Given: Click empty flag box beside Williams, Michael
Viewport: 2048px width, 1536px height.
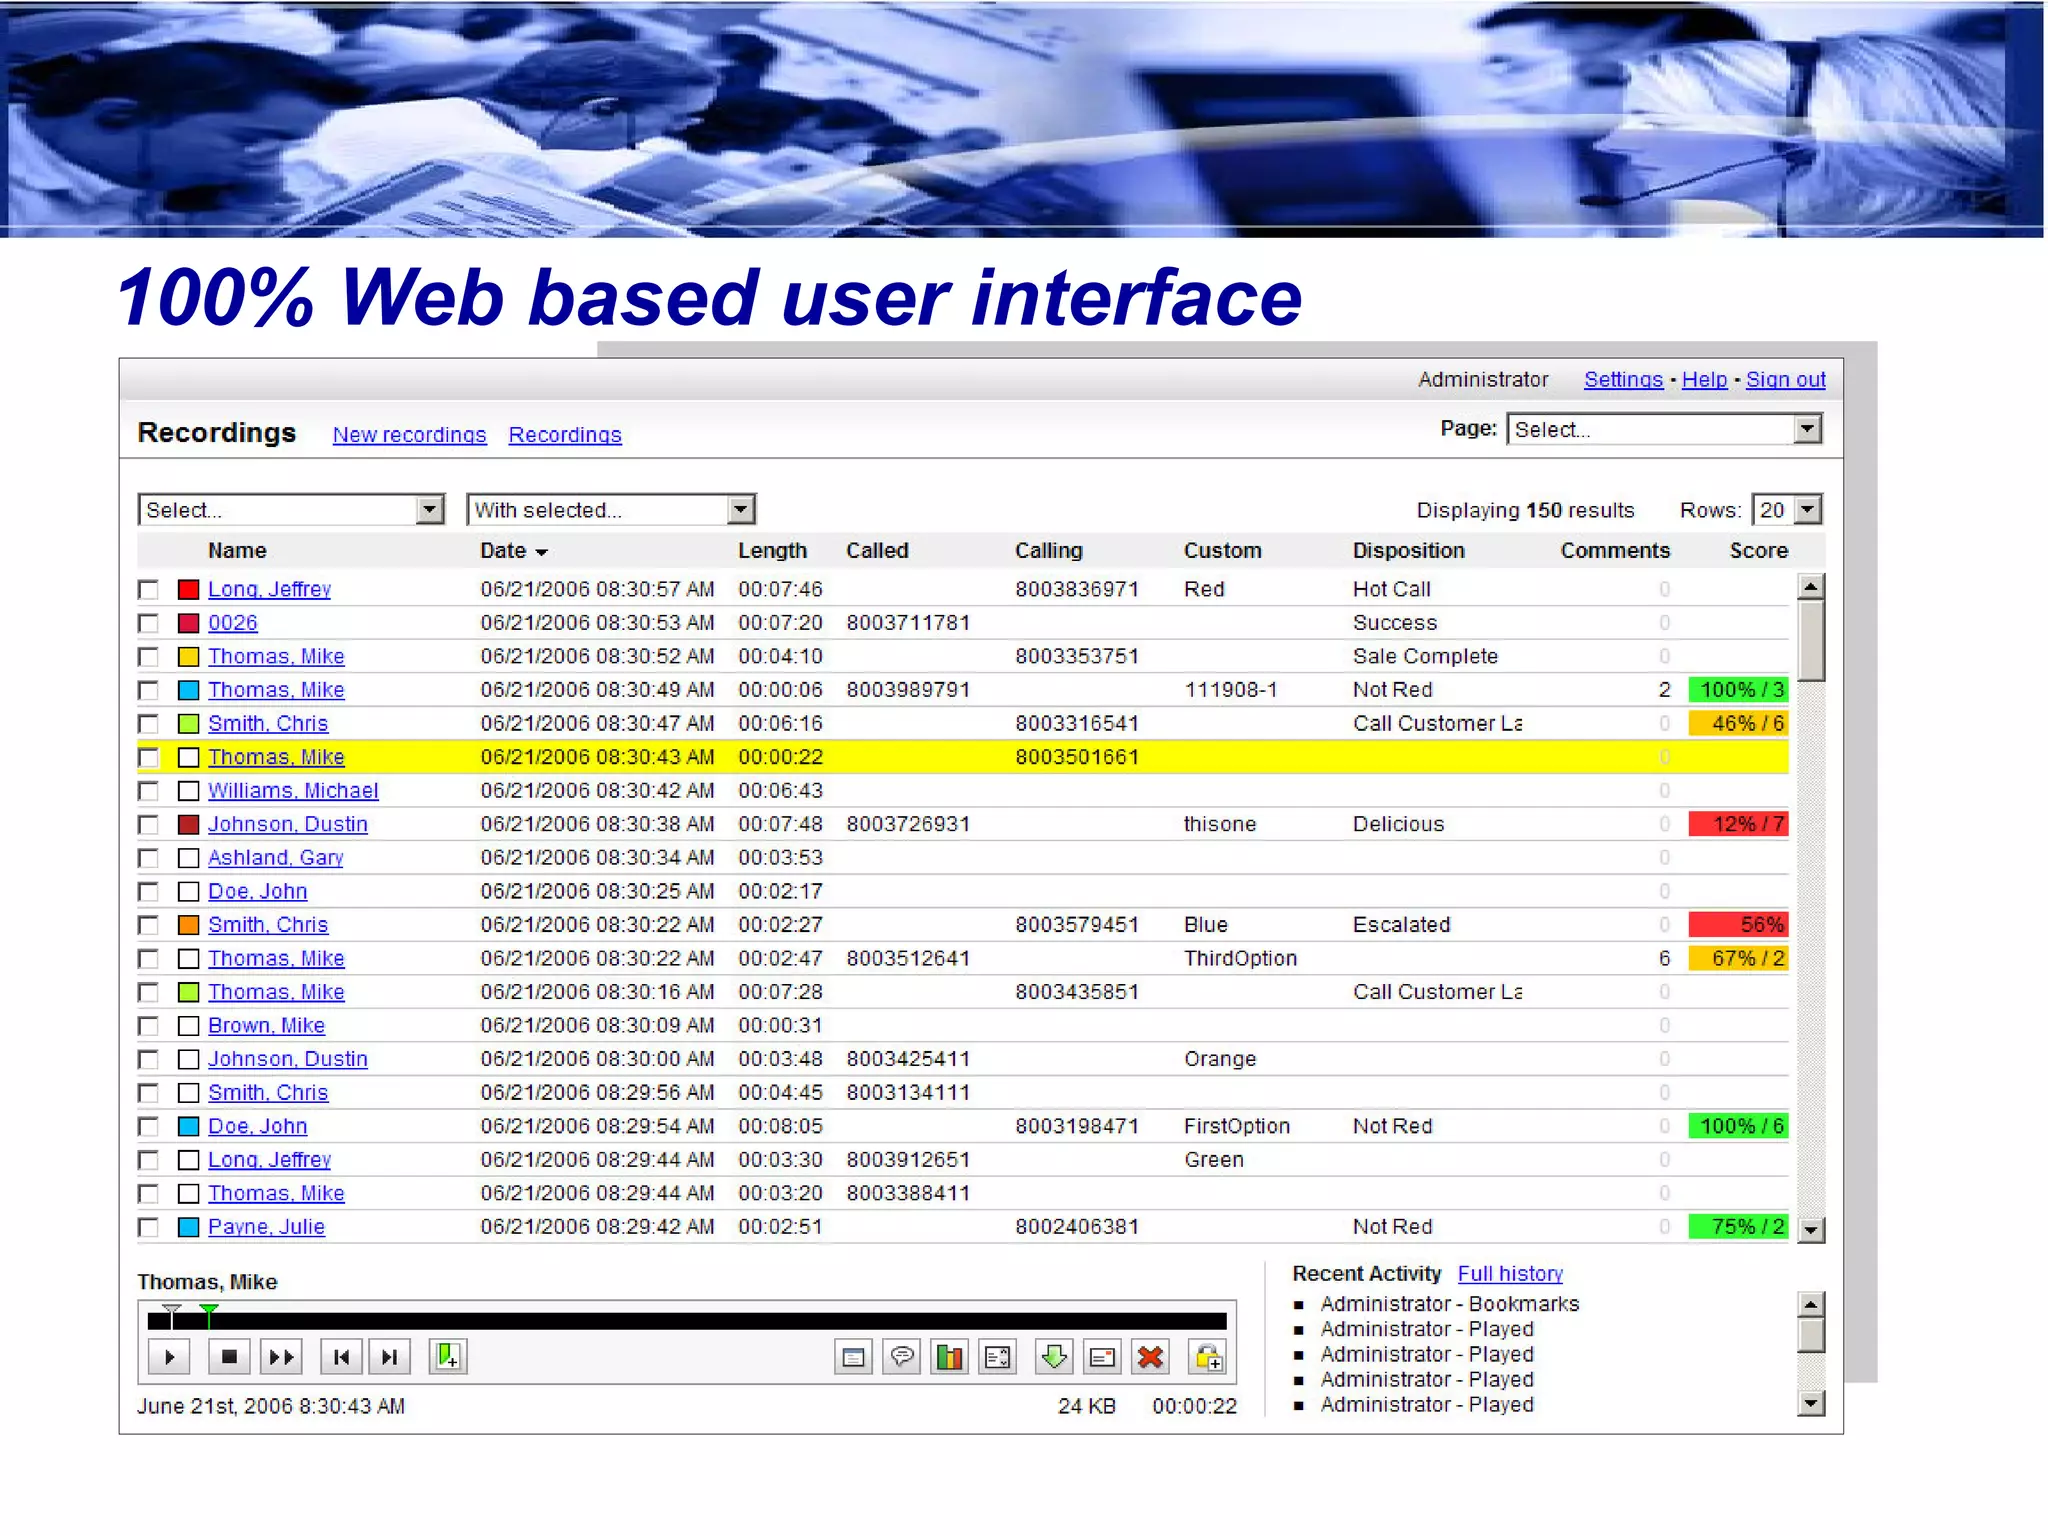Looking at the screenshot, I should pyautogui.click(x=188, y=791).
